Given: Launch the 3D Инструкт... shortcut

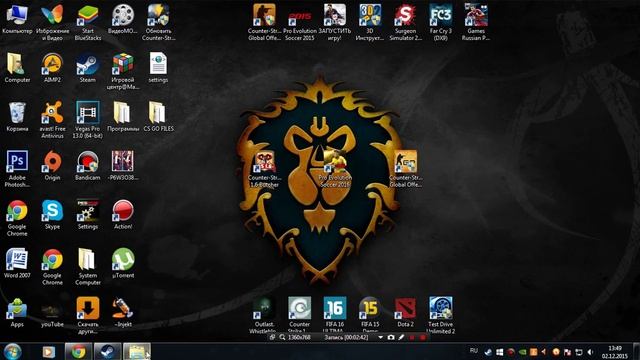Looking at the screenshot, I should 370,22.
